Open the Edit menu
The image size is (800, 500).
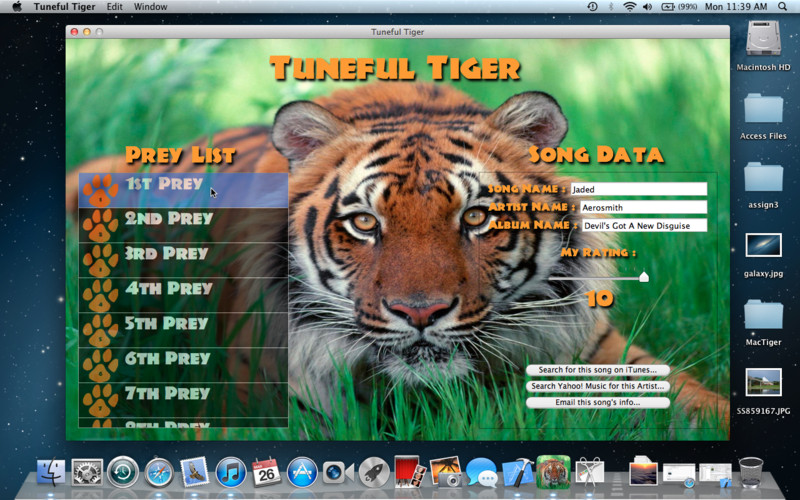tap(114, 7)
